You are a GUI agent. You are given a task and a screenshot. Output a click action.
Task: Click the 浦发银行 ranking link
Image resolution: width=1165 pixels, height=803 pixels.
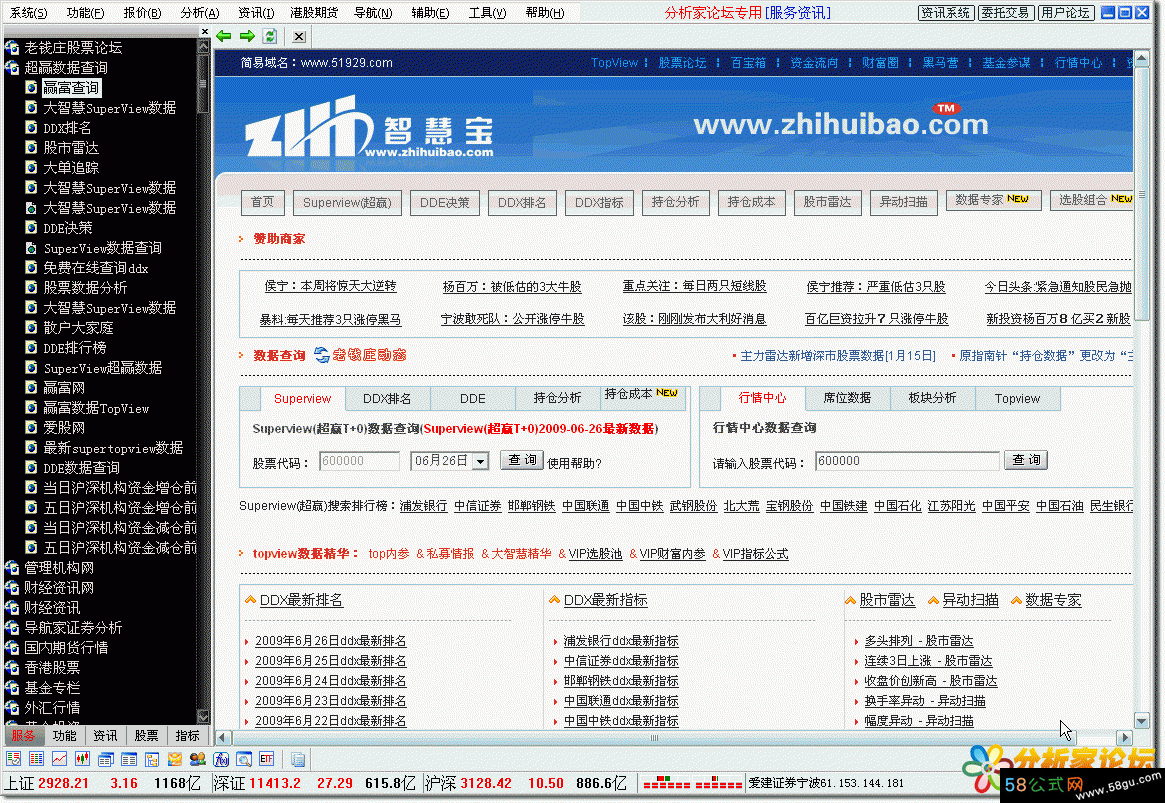click(x=424, y=506)
